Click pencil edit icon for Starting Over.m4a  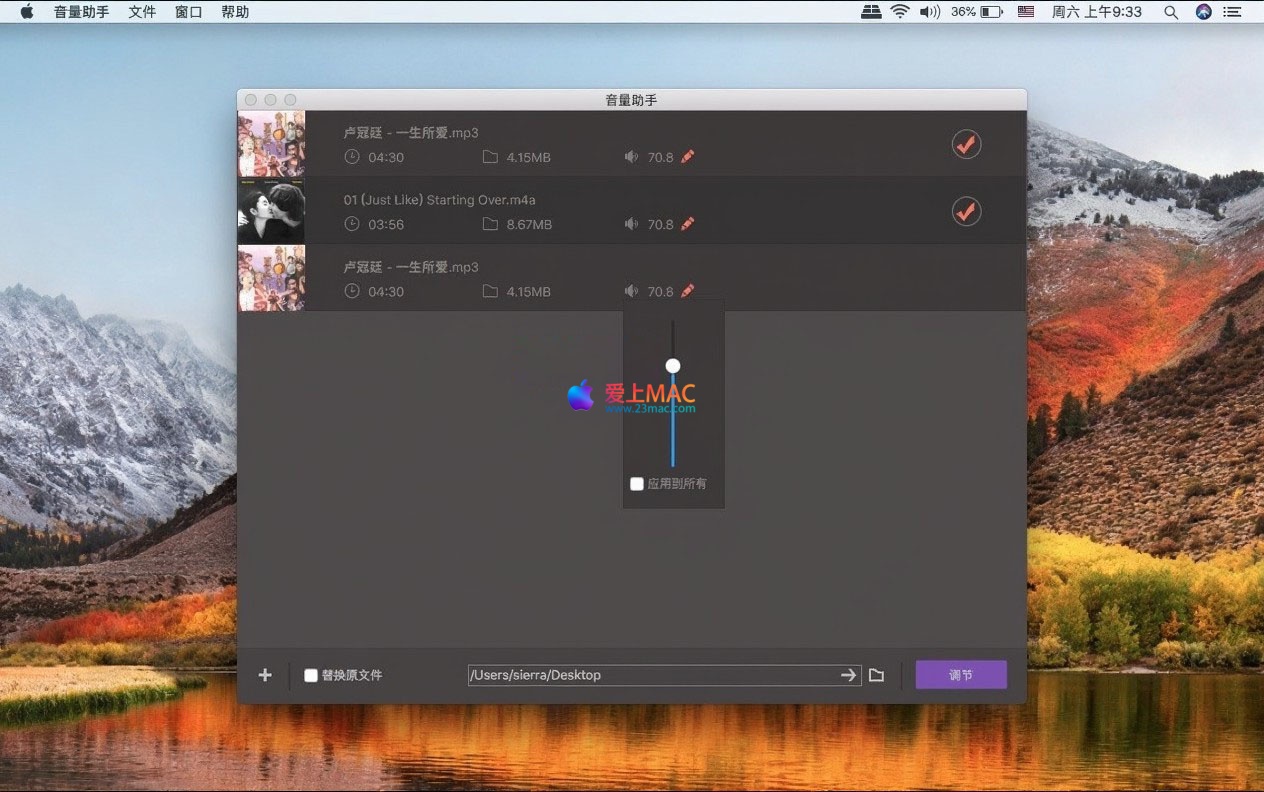[x=687, y=224]
